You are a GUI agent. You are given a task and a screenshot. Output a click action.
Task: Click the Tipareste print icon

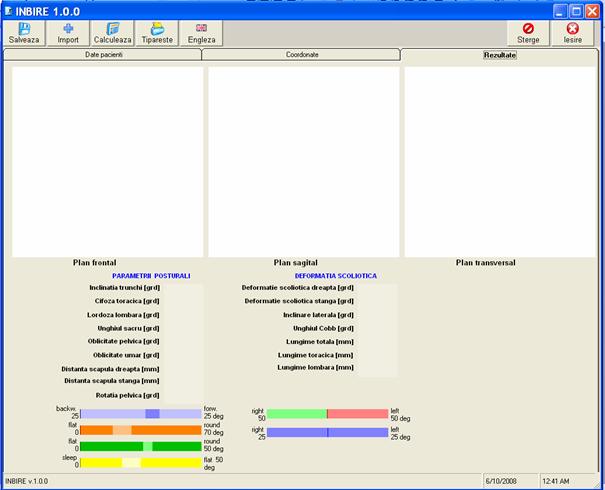coord(157,29)
